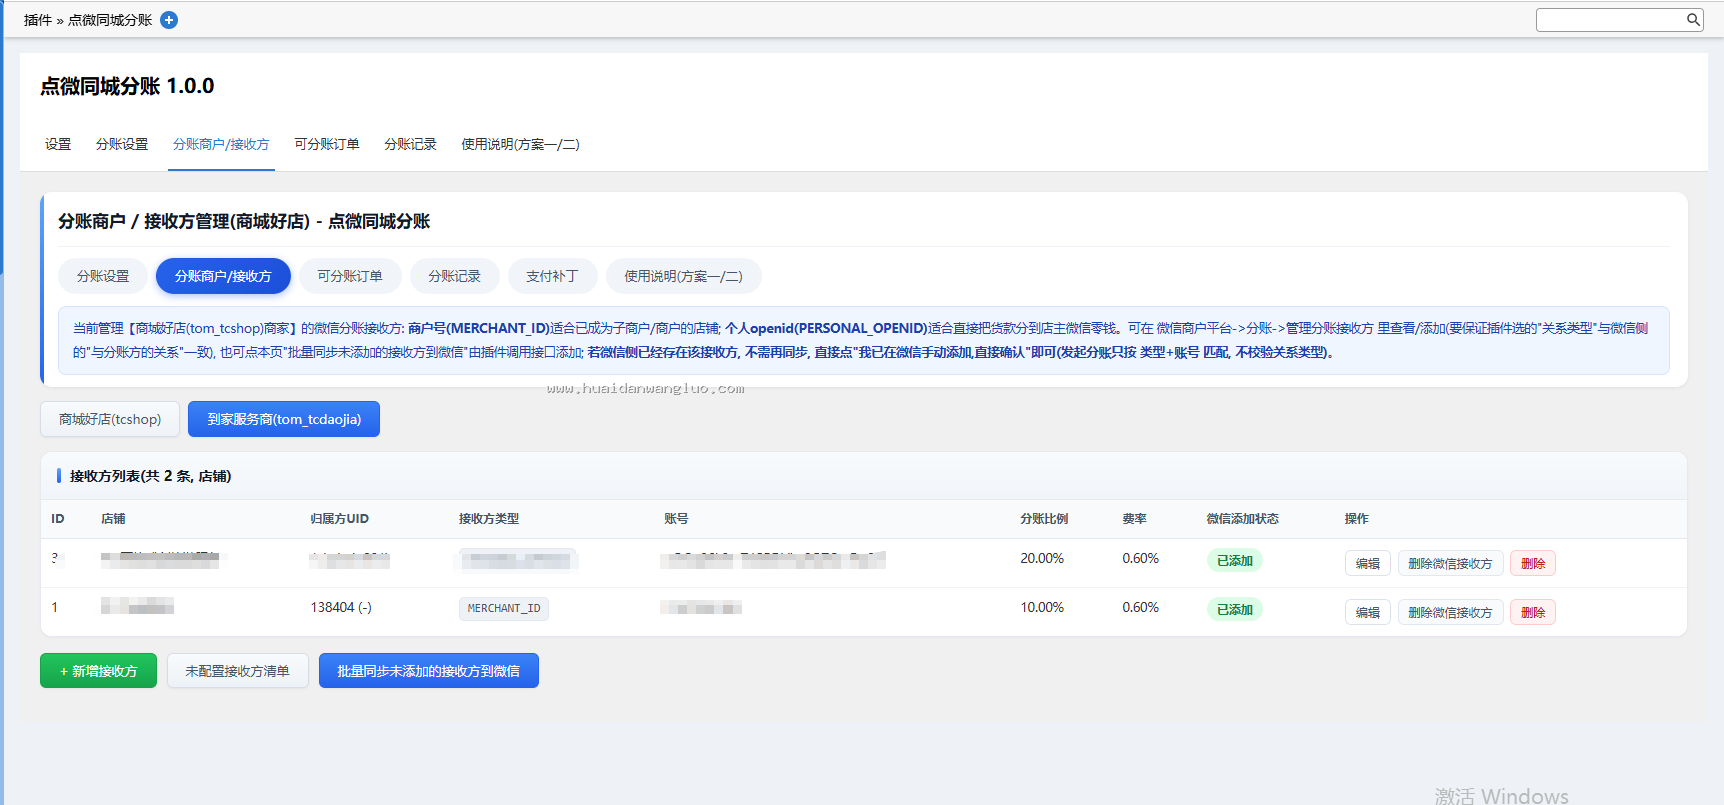This screenshot has width=1724, height=805.
Task: Click the 接收方列表(共 2 条, 店铺) heading
Action: click(150, 476)
